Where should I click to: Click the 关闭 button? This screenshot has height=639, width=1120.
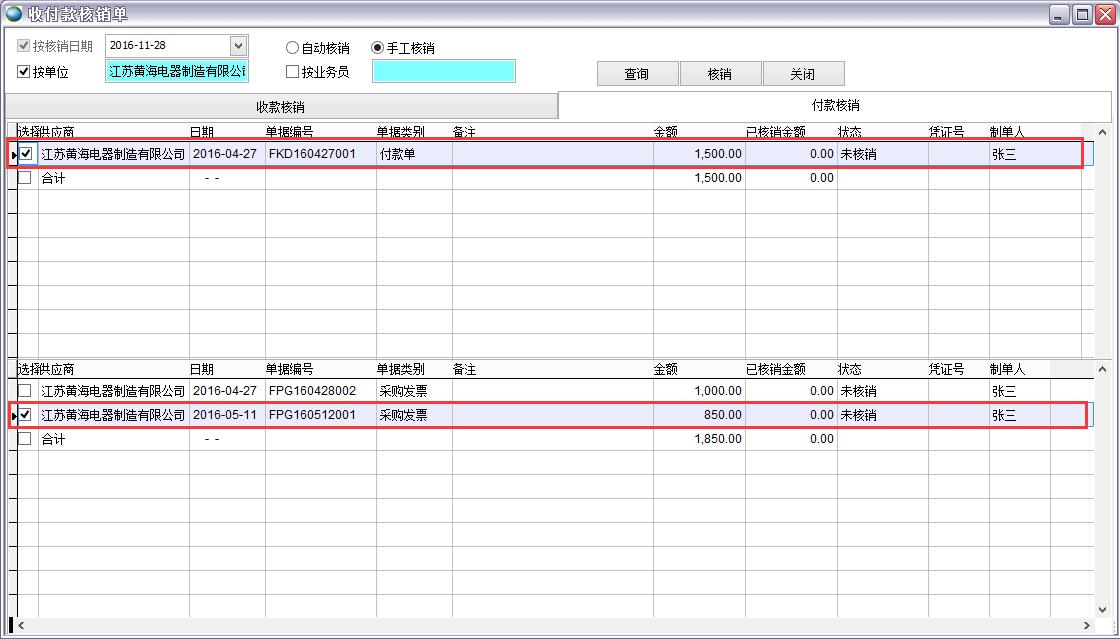(804, 73)
